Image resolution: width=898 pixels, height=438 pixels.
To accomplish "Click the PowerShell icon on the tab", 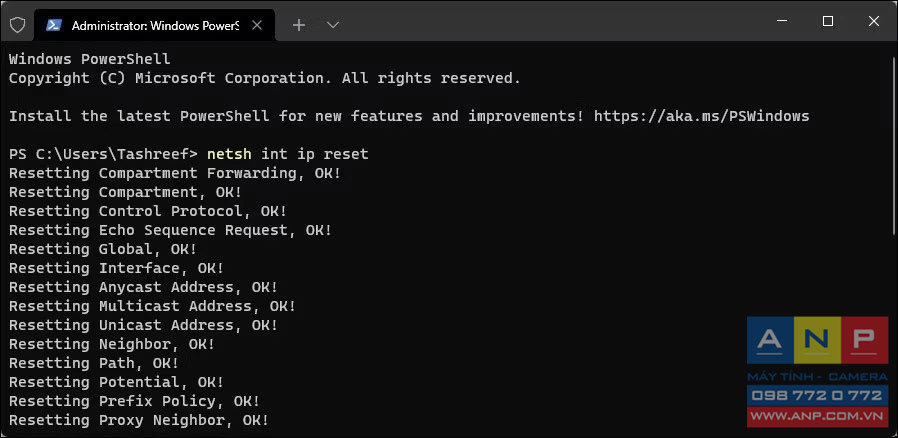I will coord(54,25).
